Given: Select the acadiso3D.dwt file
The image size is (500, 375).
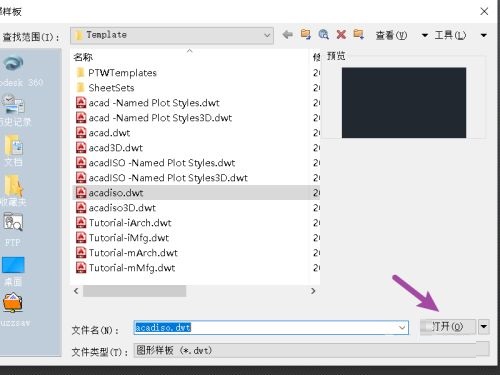Looking at the screenshot, I should 116,208.
